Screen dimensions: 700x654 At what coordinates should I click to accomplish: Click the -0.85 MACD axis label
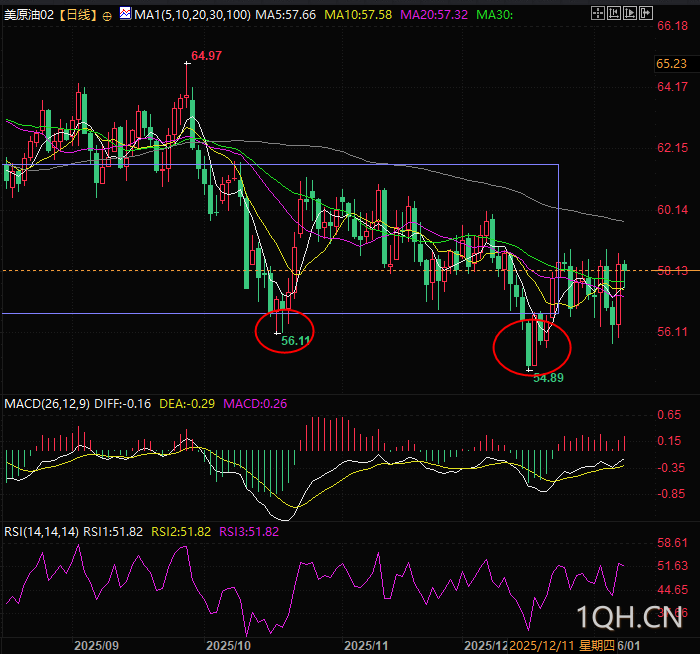point(671,494)
